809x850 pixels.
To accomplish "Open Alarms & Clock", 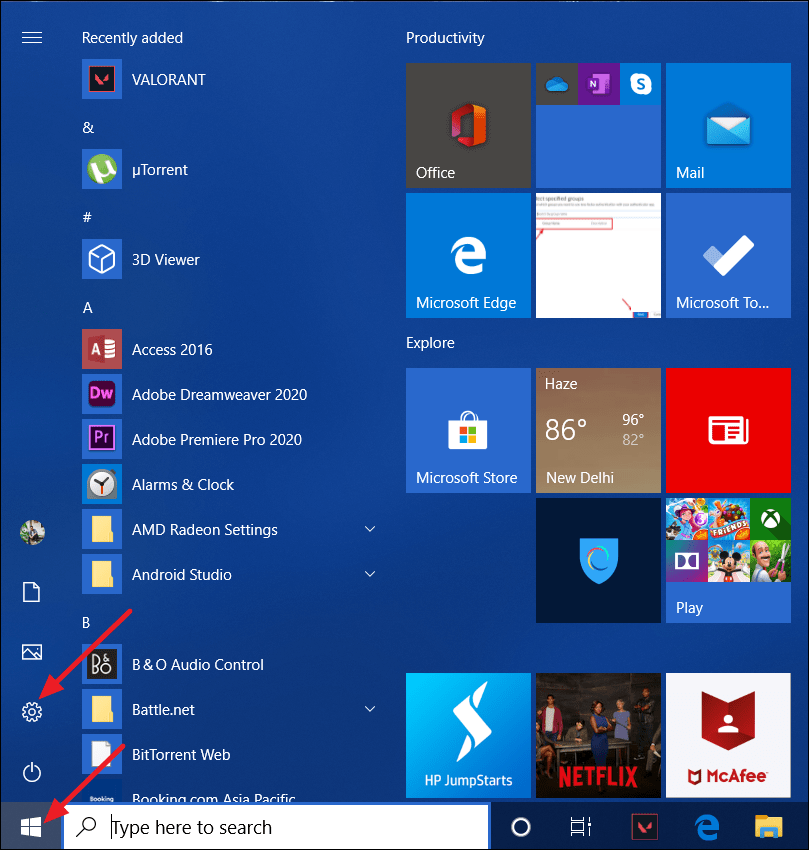I will coord(183,485).
